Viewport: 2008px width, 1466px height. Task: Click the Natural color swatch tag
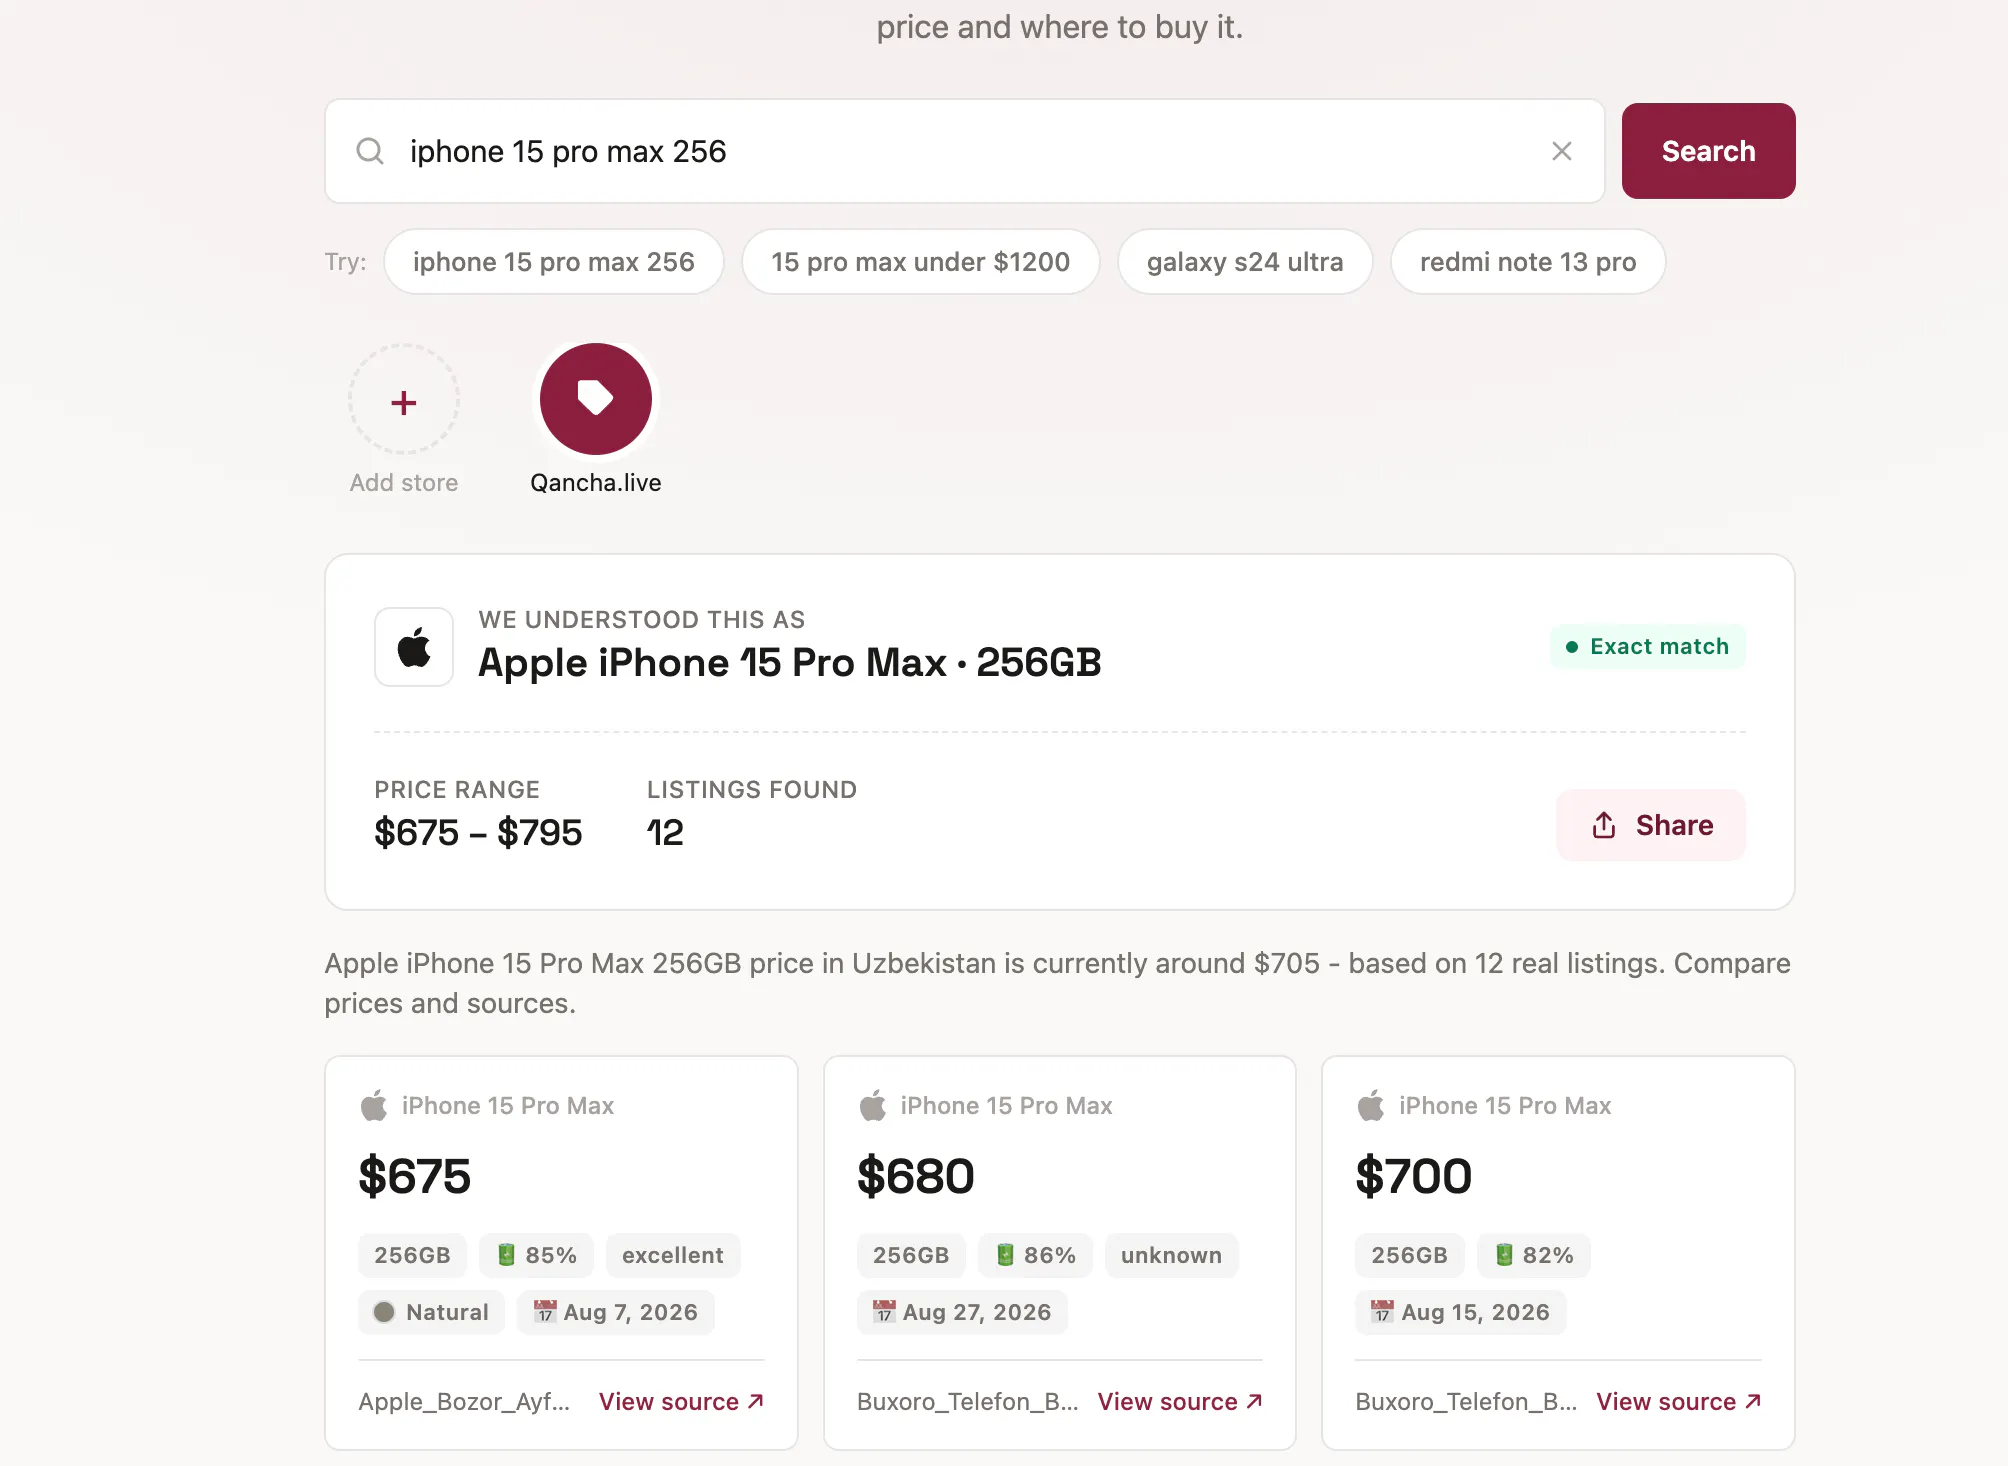click(x=431, y=1312)
